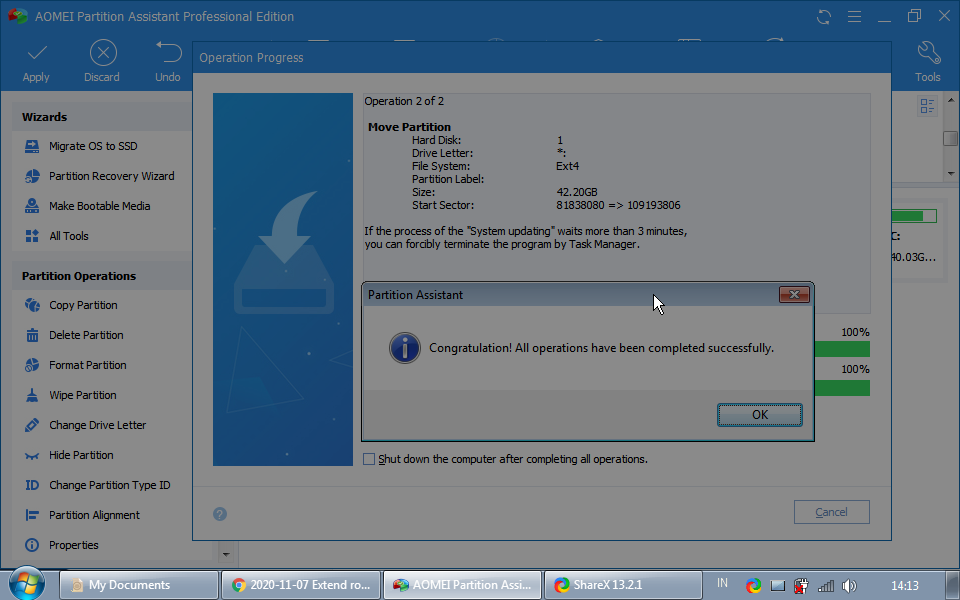Click the information icon in the message dialog
This screenshot has height=600, width=960.
pos(405,348)
